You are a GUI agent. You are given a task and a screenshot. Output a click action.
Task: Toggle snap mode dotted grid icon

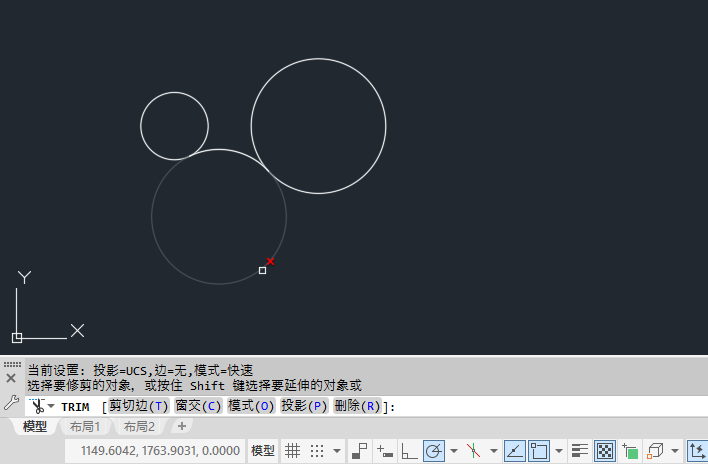[x=317, y=450]
